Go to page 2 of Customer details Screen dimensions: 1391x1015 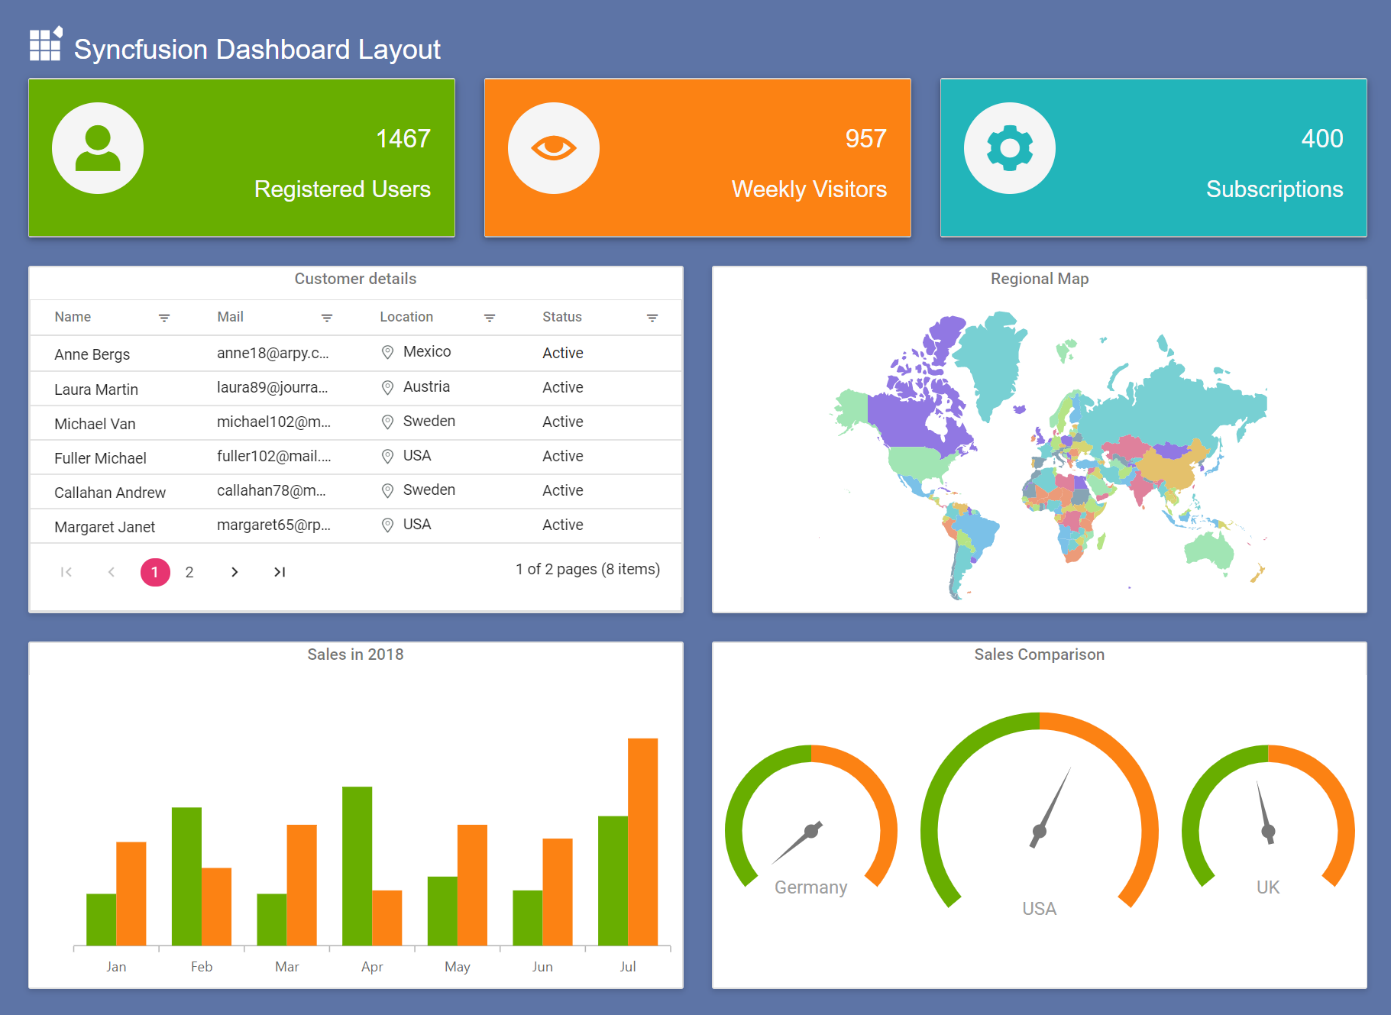(x=189, y=571)
